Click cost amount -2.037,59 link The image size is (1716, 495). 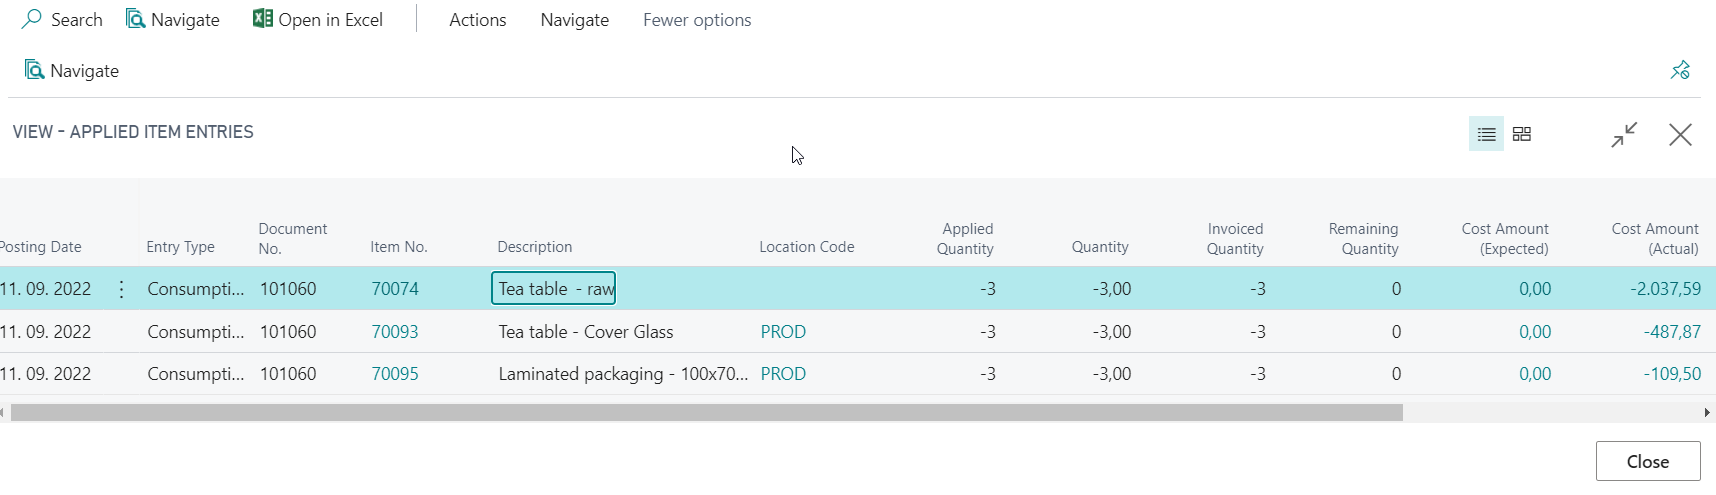[x=1665, y=289]
